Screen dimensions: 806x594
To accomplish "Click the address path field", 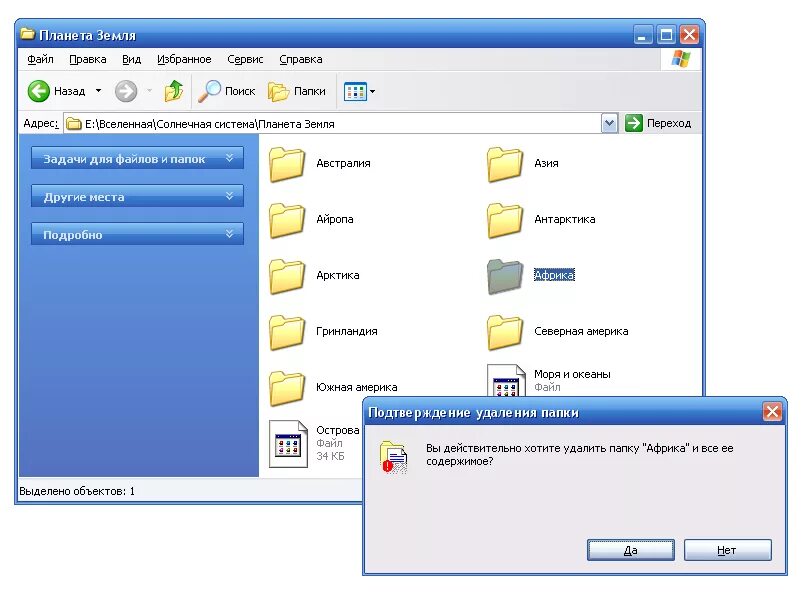I will coord(332,124).
